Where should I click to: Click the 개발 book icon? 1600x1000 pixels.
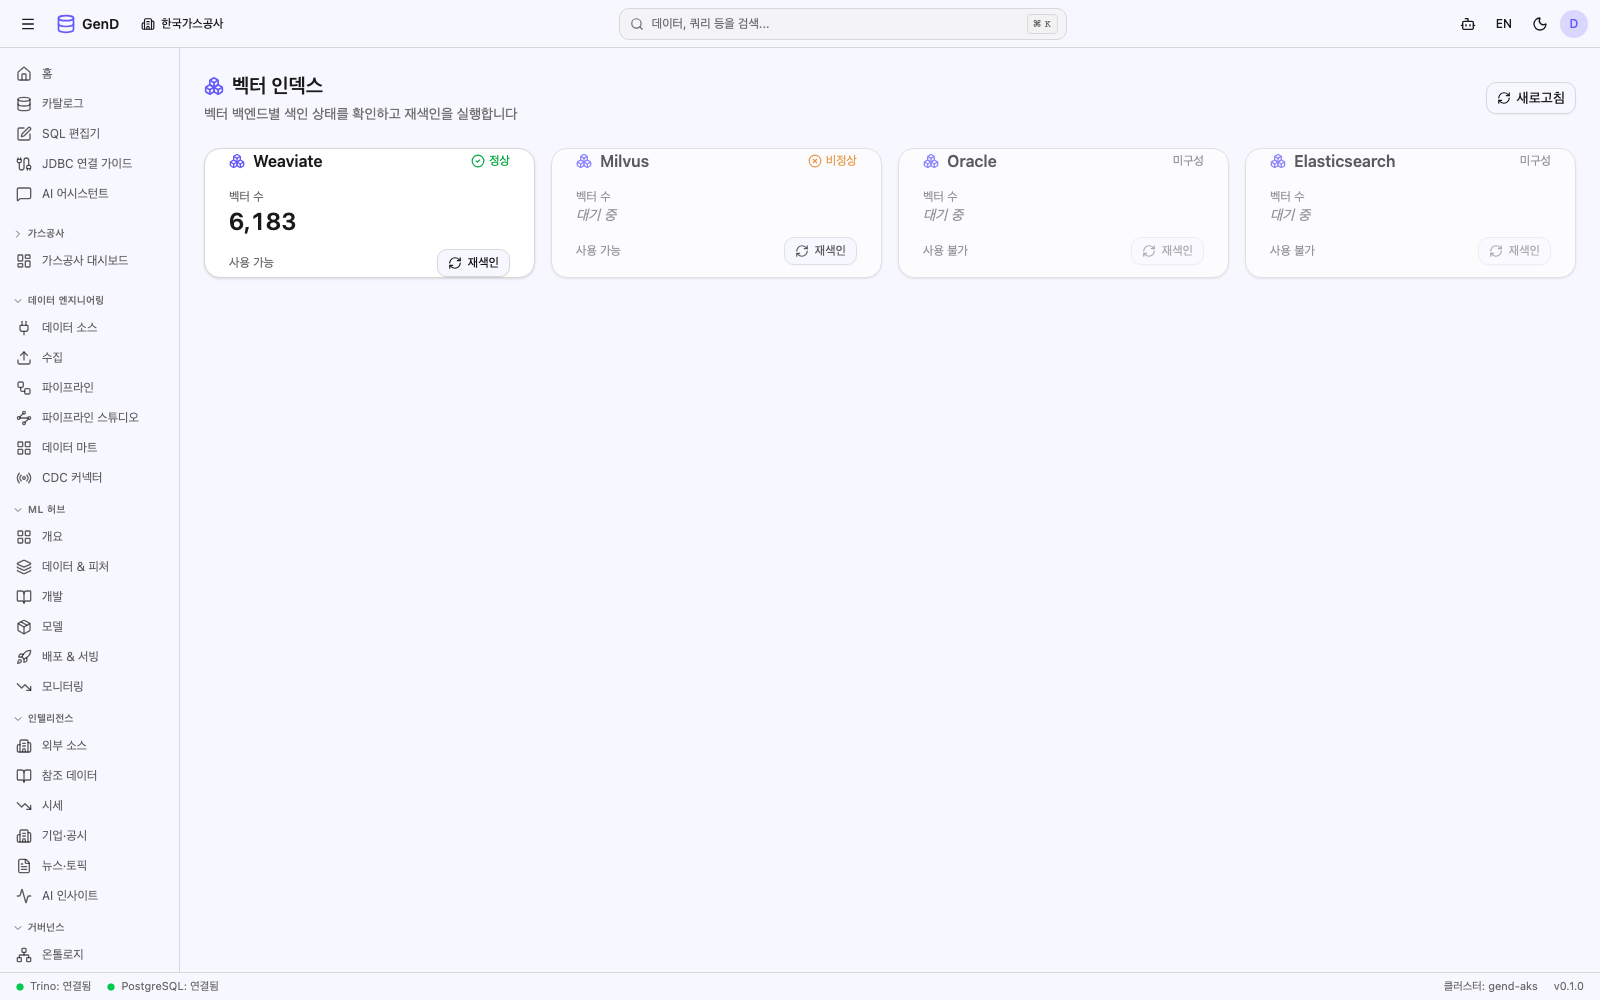pos(24,597)
